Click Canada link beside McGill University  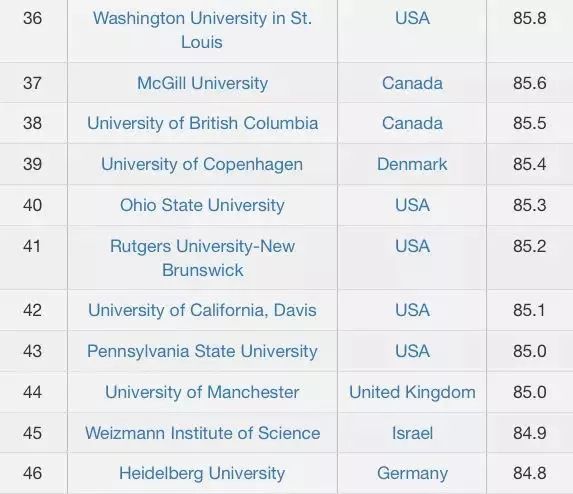tap(412, 83)
